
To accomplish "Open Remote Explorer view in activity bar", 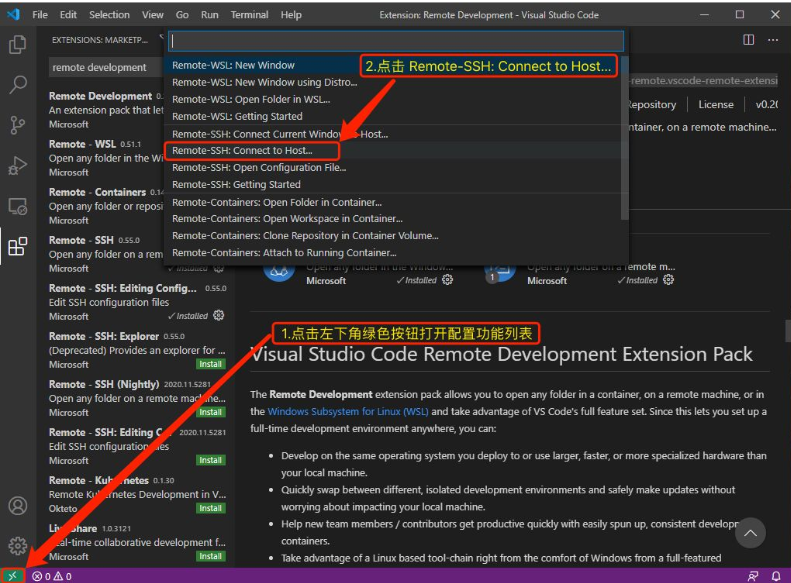I will tap(18, 206).
